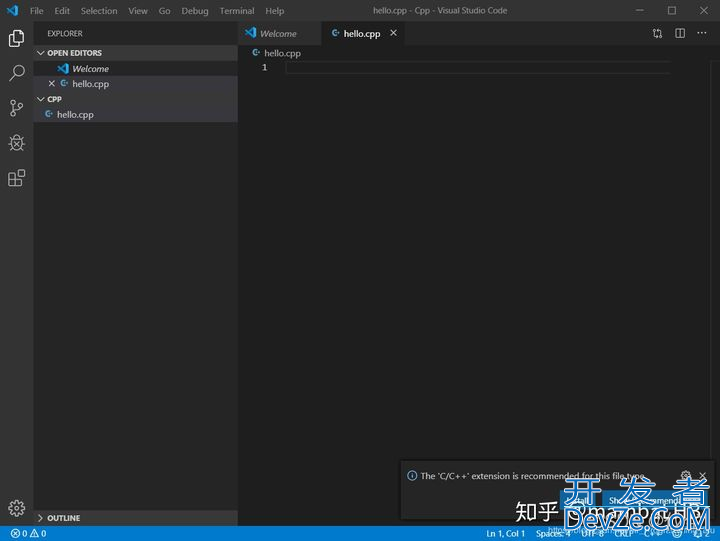Image resolution: width=720 pixels, height=541 pixels.
Task: Switch to the Welcome tab
Action: click(279, 33)
